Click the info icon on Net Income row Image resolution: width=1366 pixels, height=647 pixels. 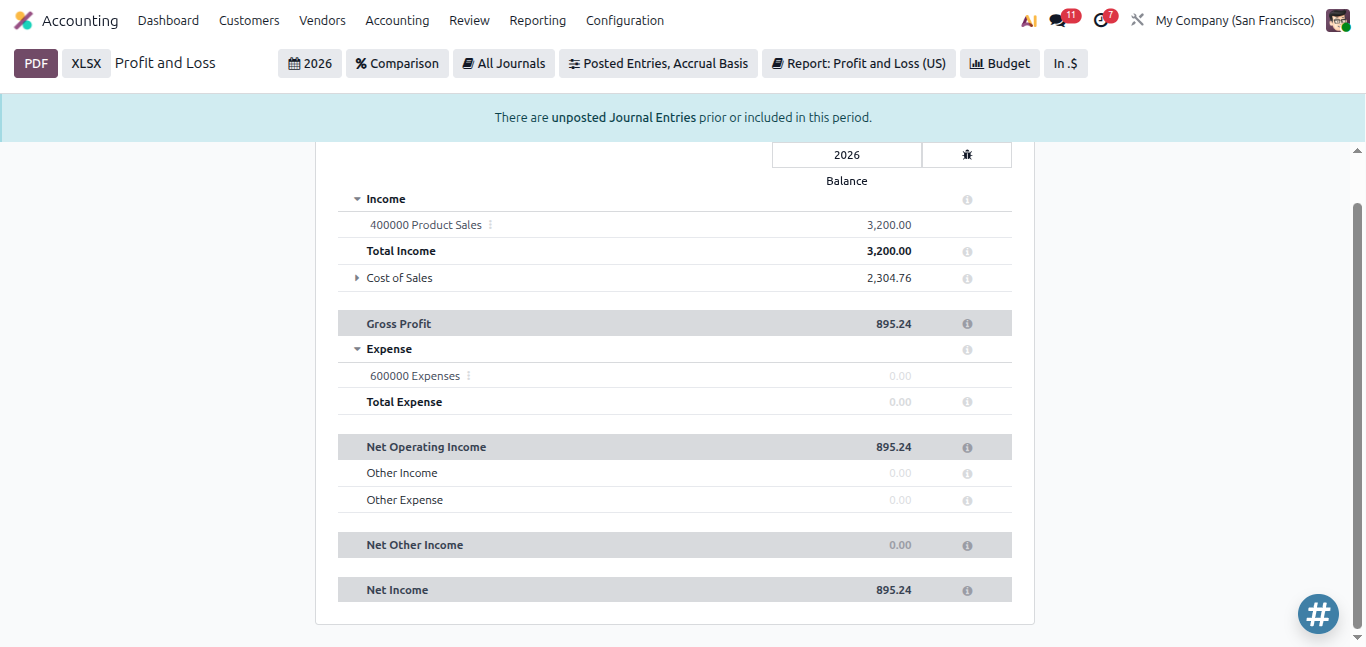(967, 591)
